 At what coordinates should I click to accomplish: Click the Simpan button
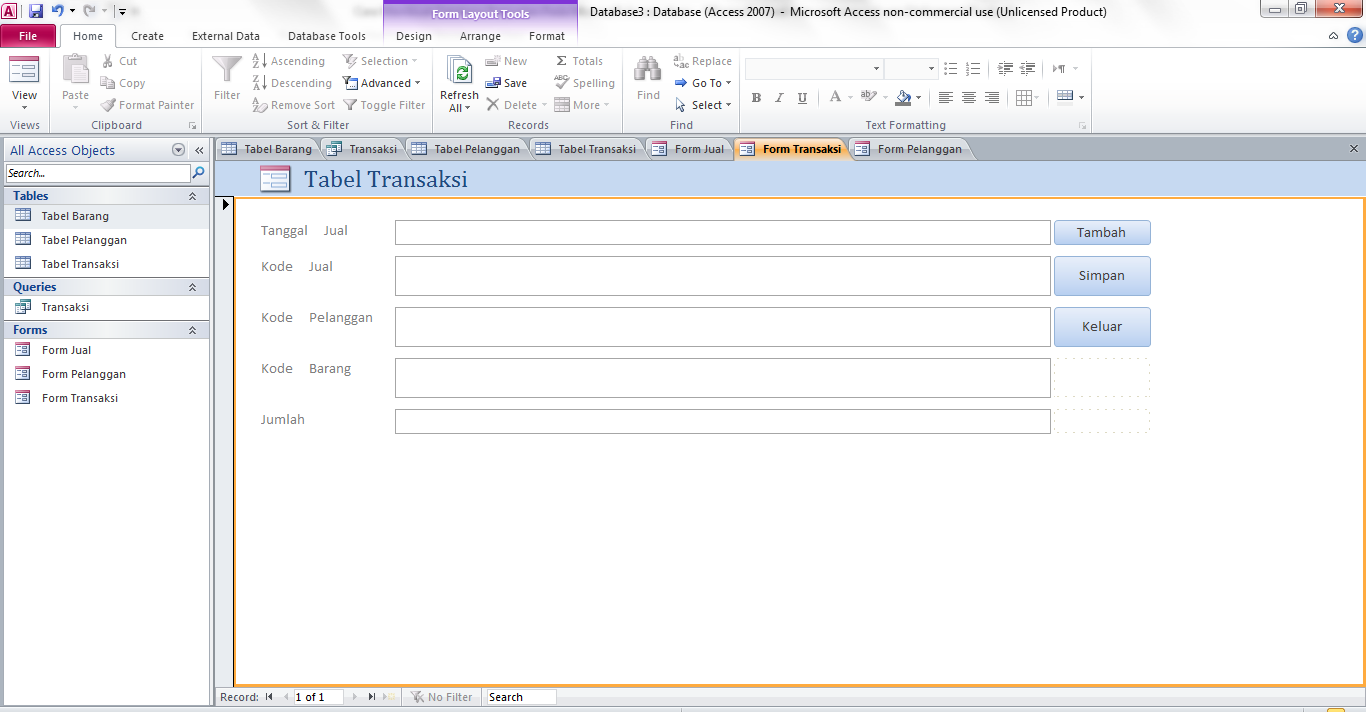[1102, 276]
